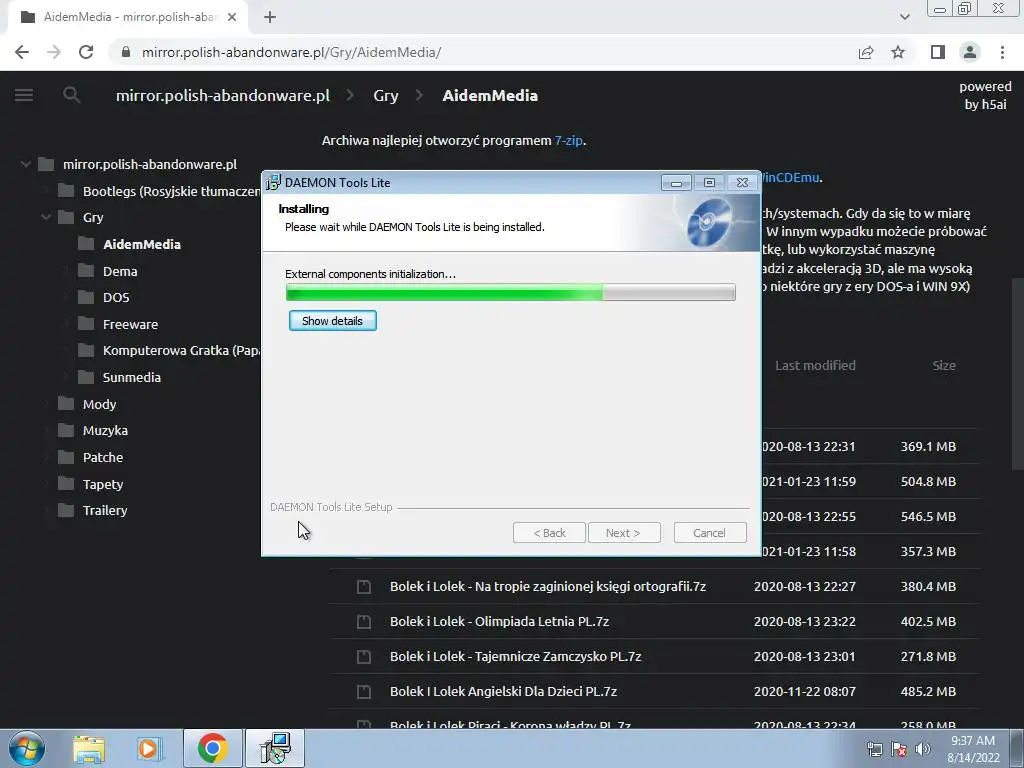The image size is (1024, 768).
Task: Bookmark this page with the star icon
Action: (x=898, y=52)
